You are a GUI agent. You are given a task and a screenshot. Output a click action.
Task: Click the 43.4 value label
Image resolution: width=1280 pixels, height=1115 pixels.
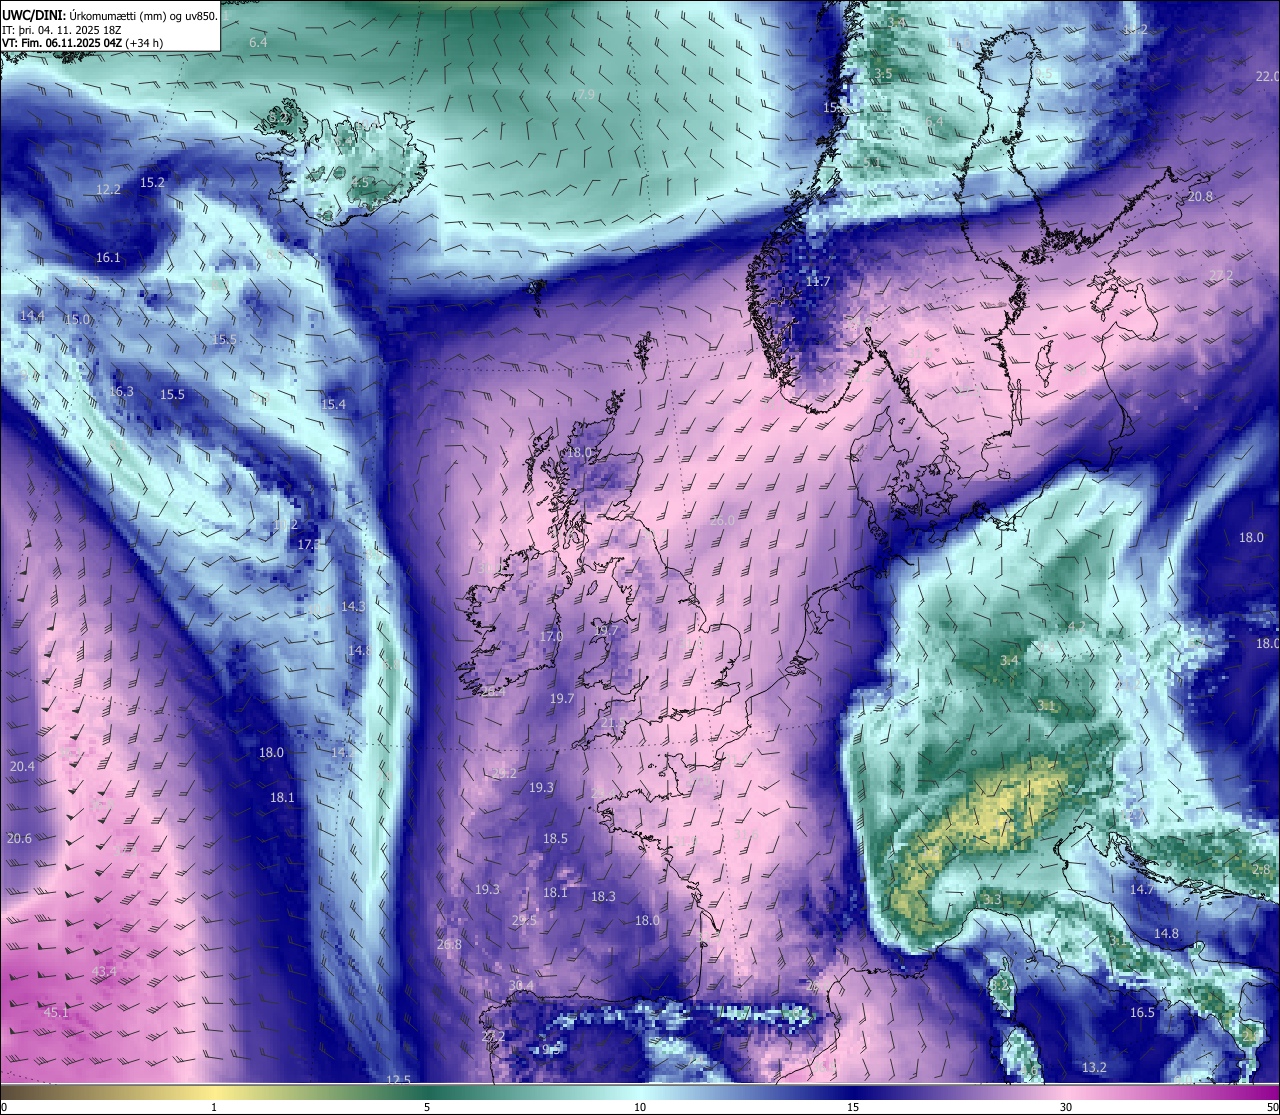point(104,971)
